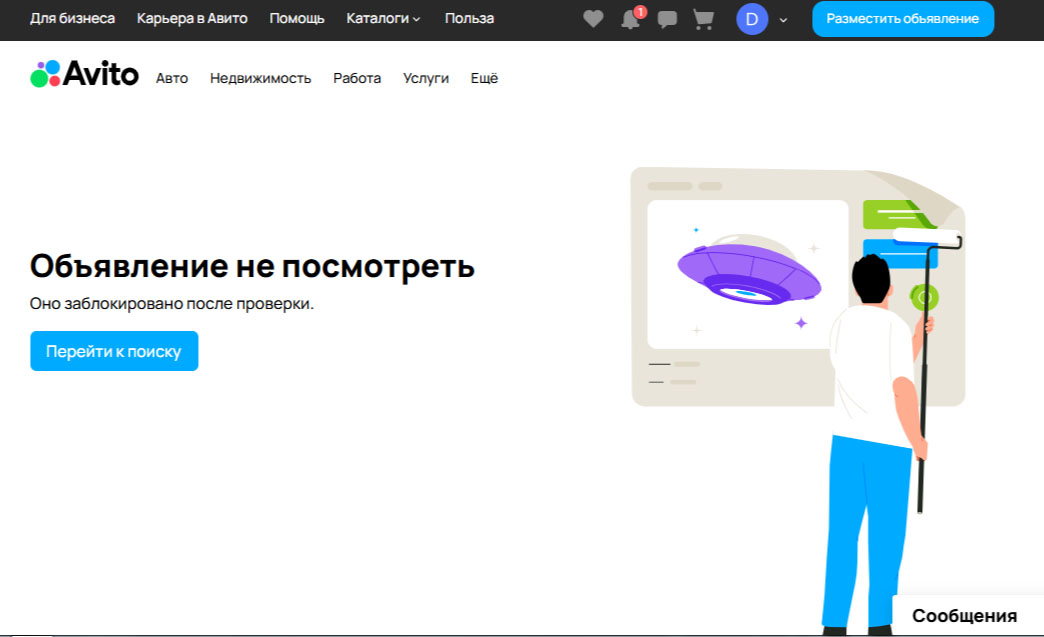Screen dimensions: 1044x637
Task: Expand the Ещё categories menu
Action: pos(484,78)
